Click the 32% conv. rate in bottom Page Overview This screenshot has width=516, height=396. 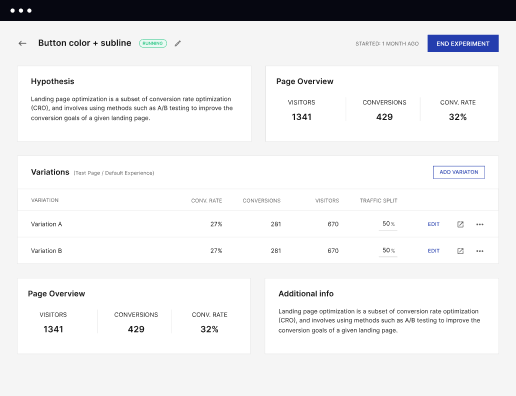(x=209, y=329)
